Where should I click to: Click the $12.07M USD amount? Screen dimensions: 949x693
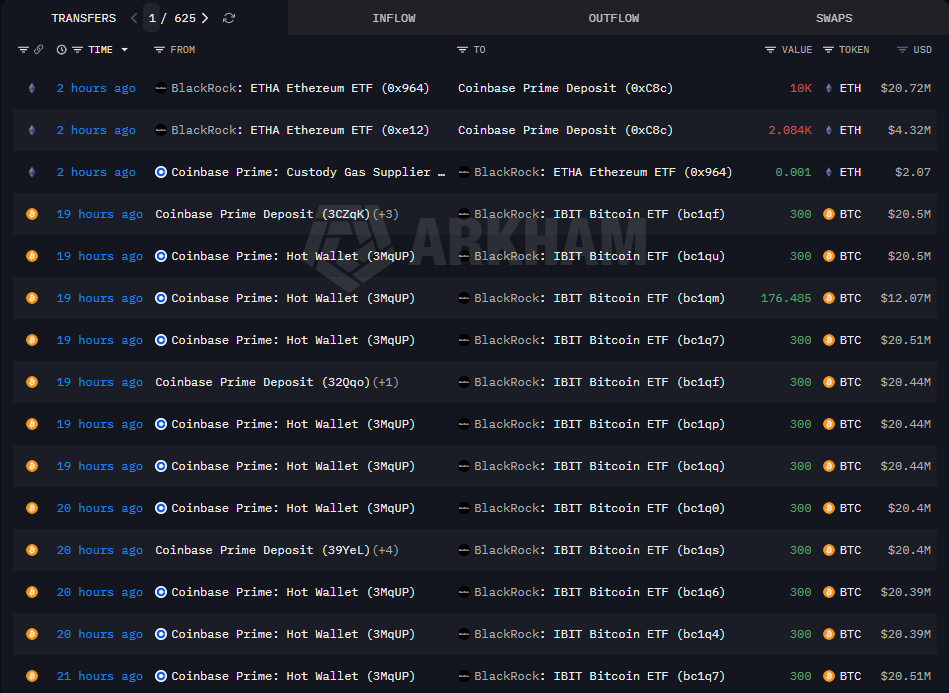point(905,298)
